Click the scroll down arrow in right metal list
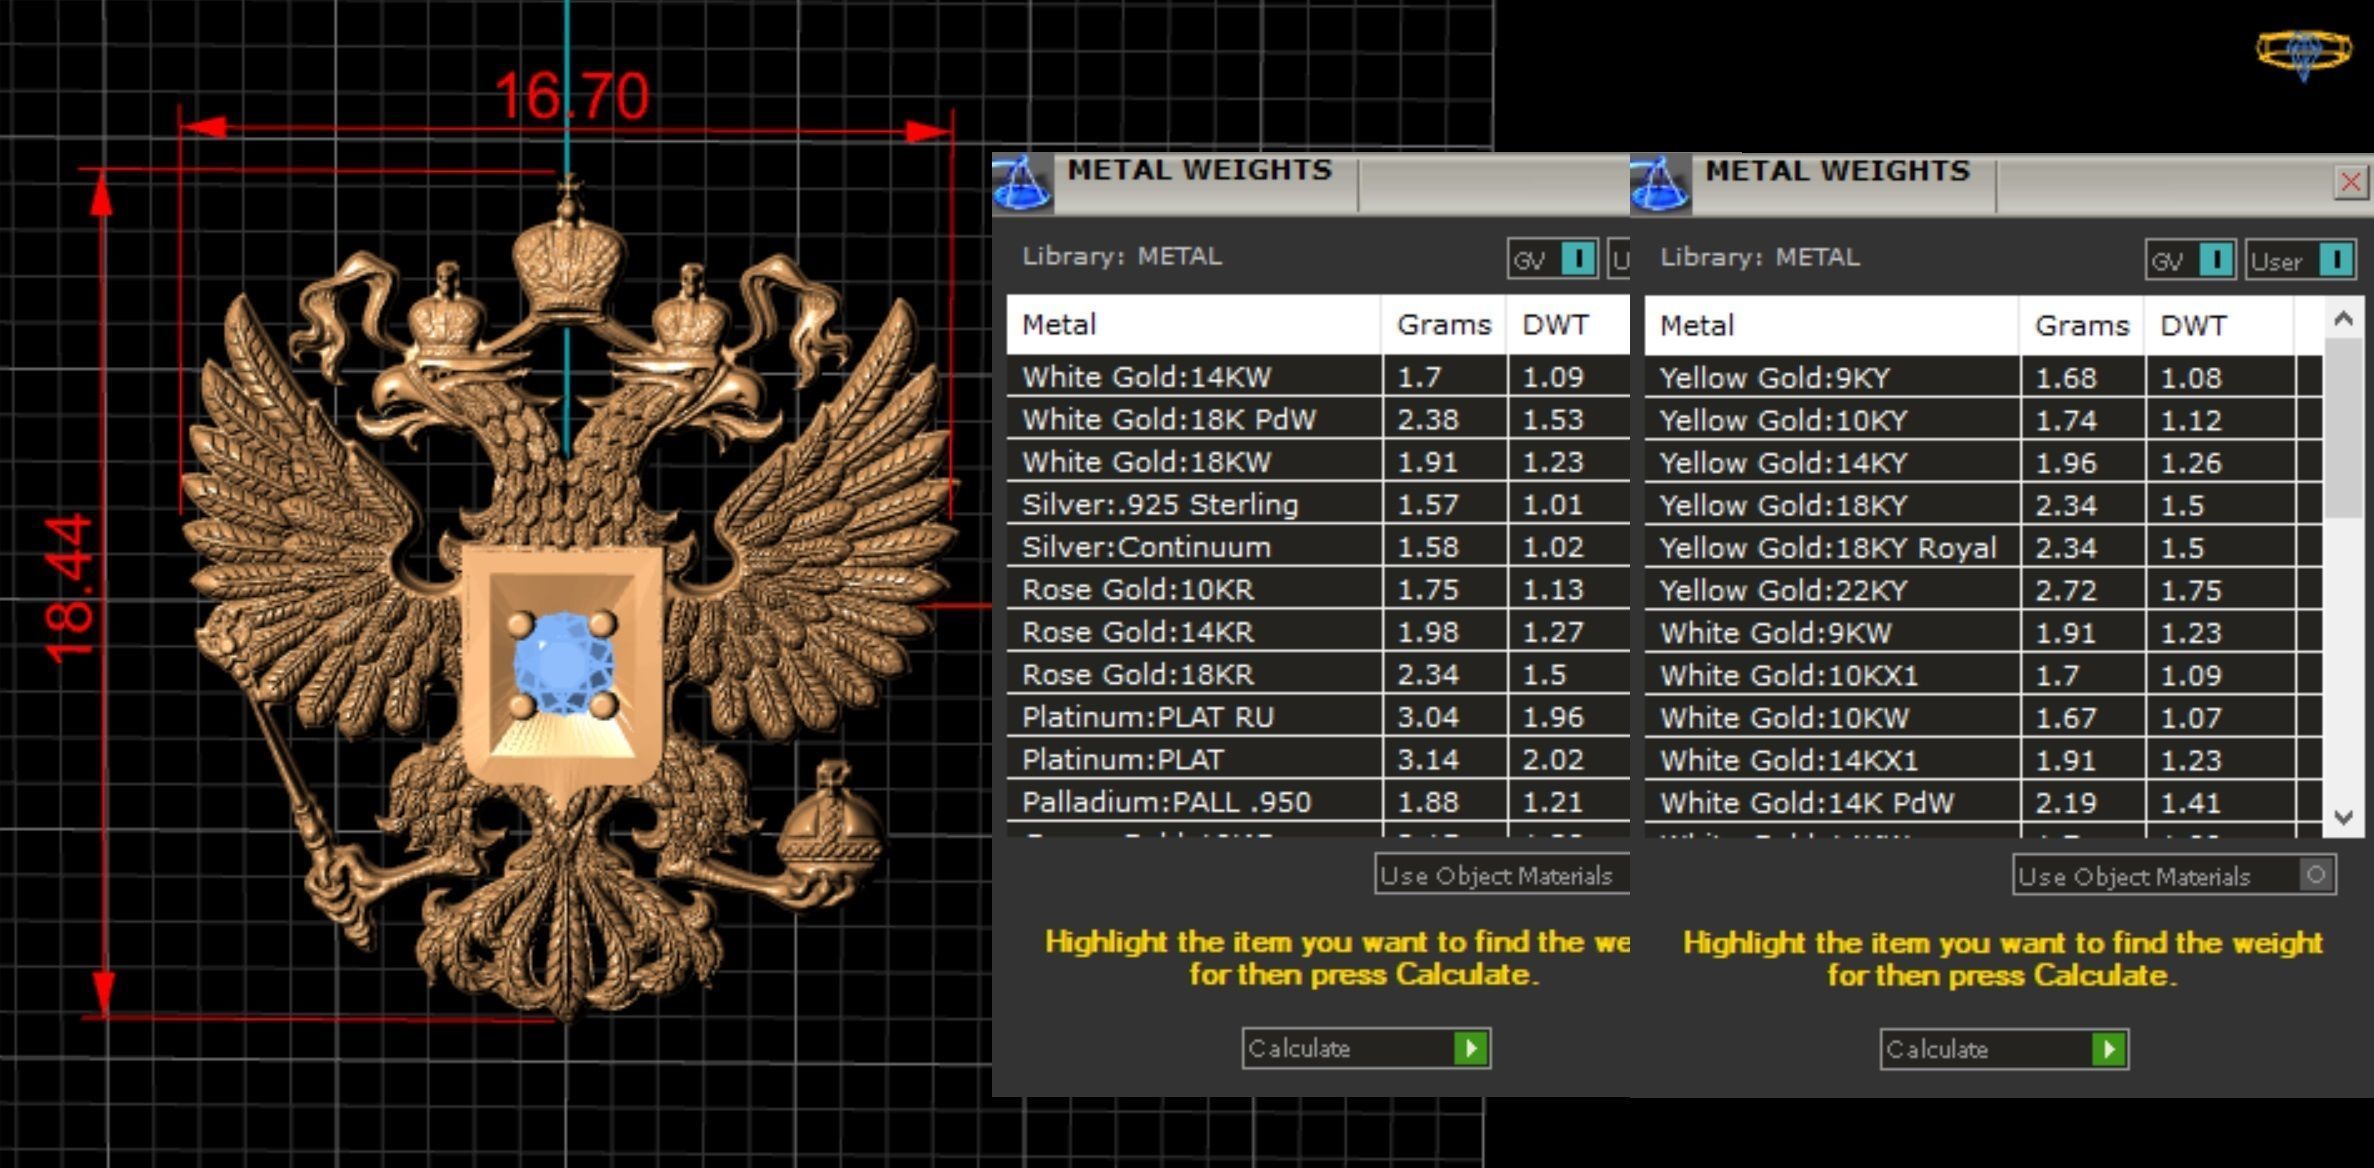Image resolution: width=2374 pixels, height=1168 pixels. pos(2343,816)
